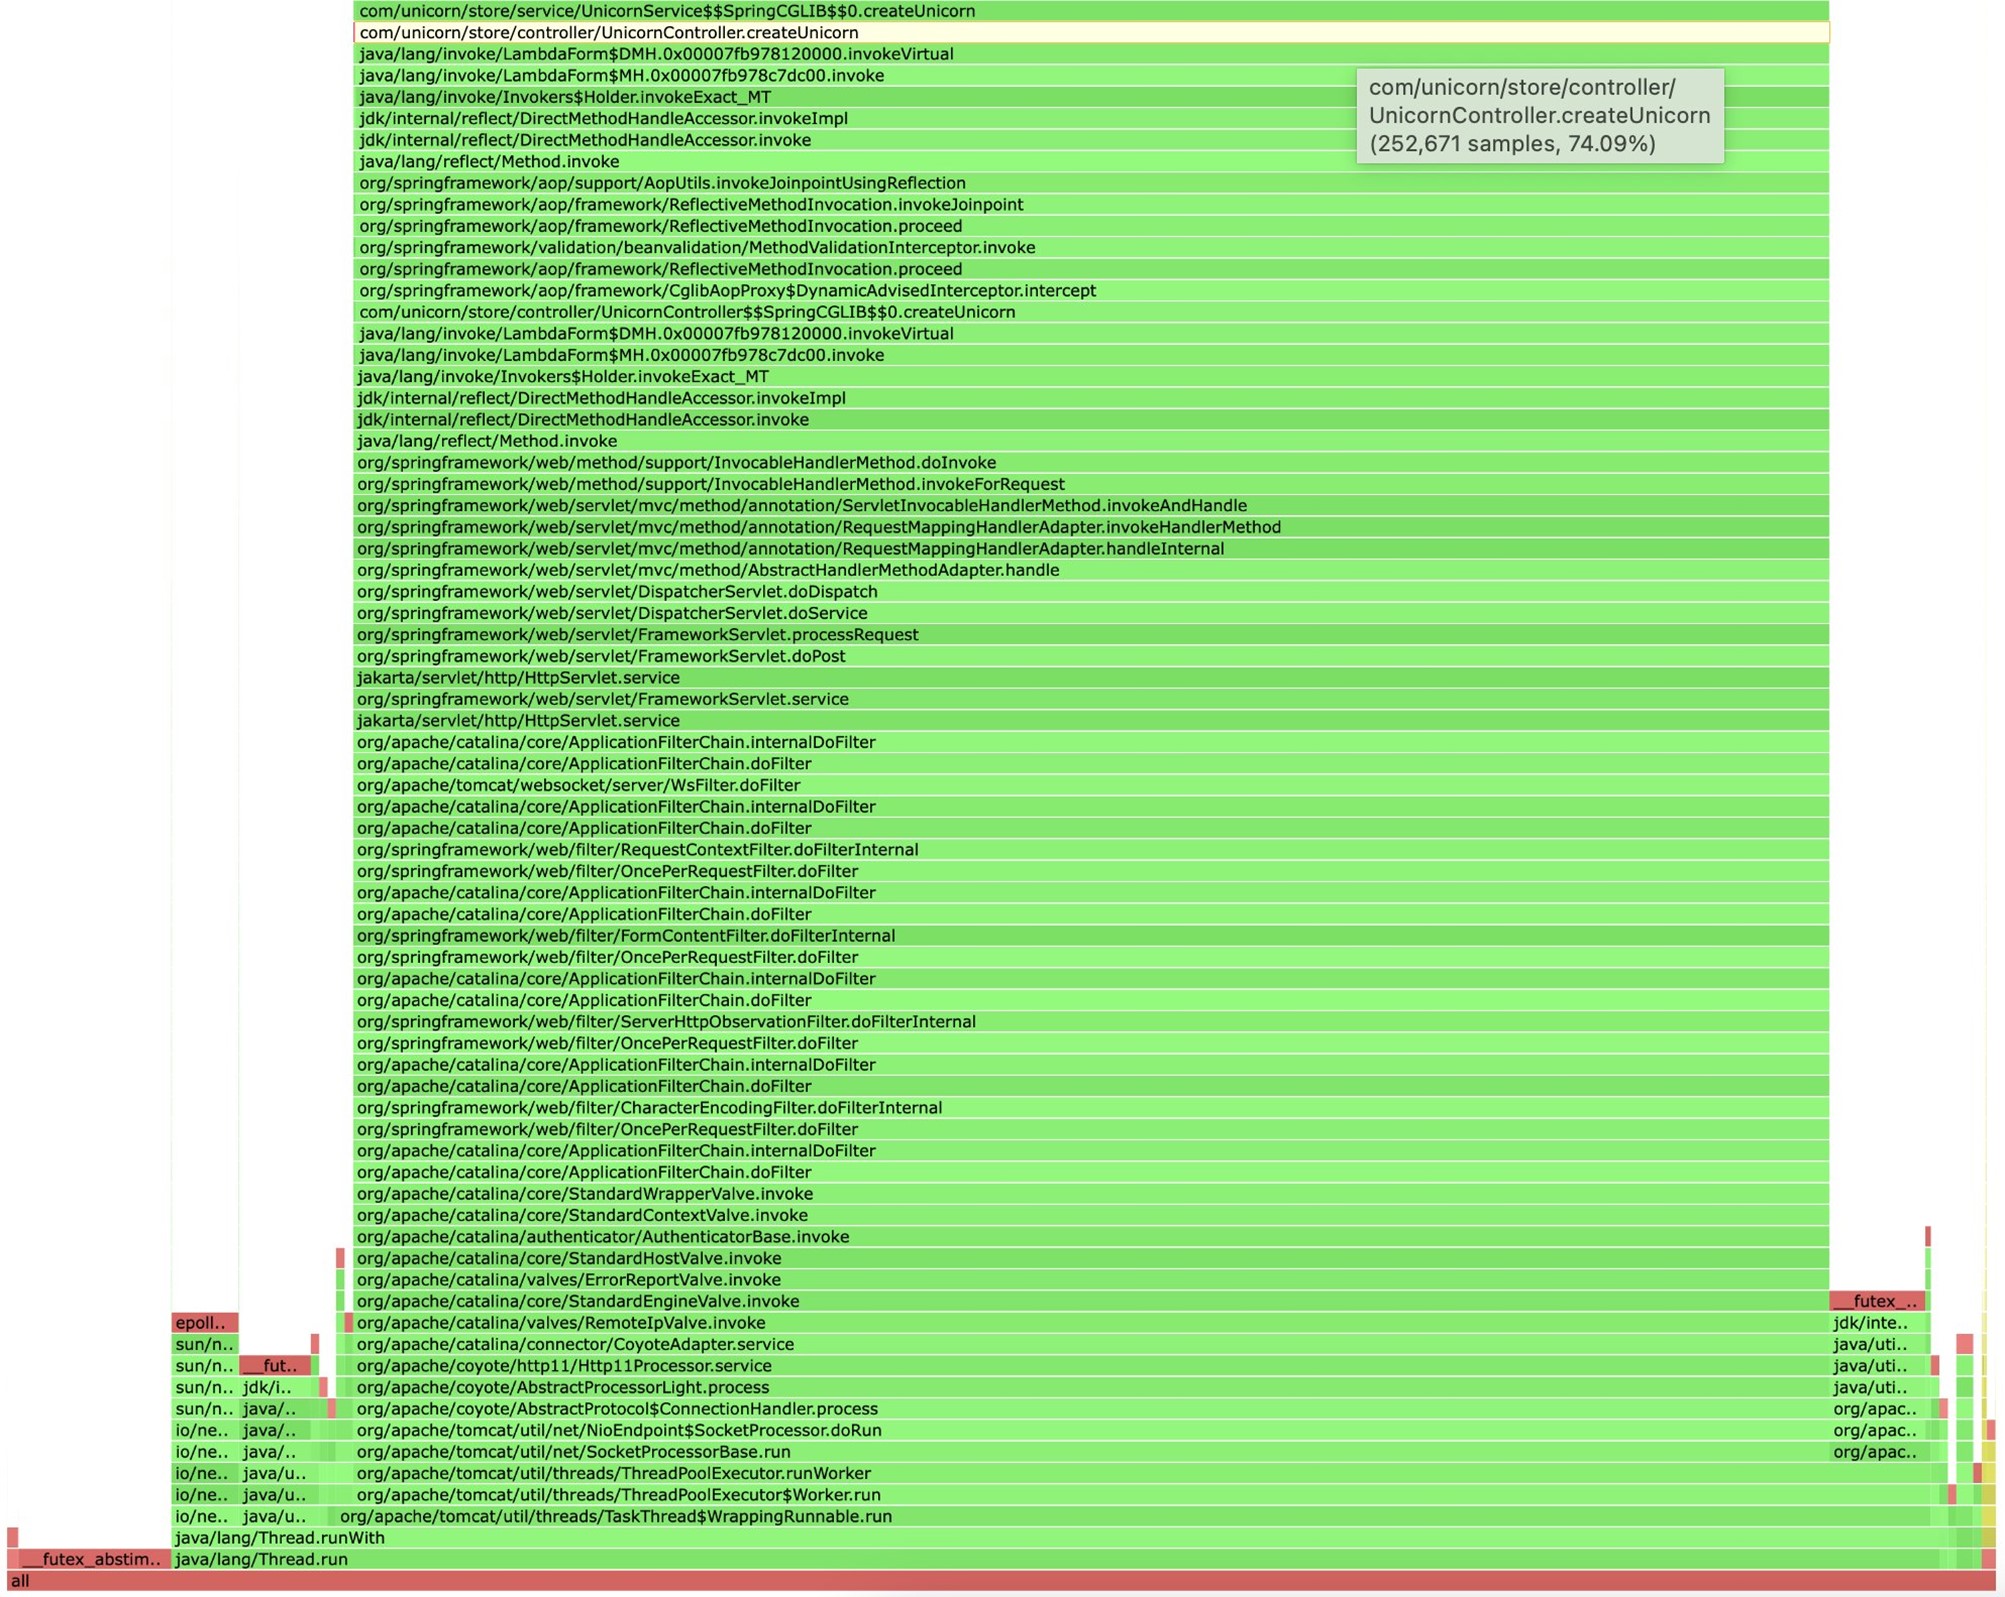Select UnicornService$$SpringCGLIB$$0.createUnicorn frame
This screenshot has width=2005, height=1597.
coord(1091,11)
